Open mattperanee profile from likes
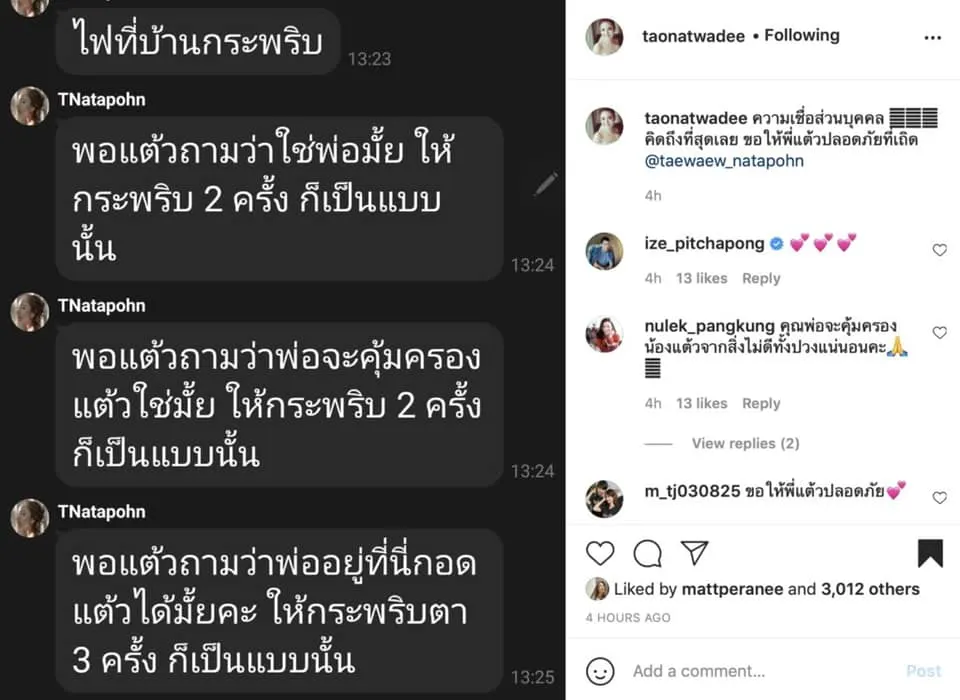 [732, 589]
